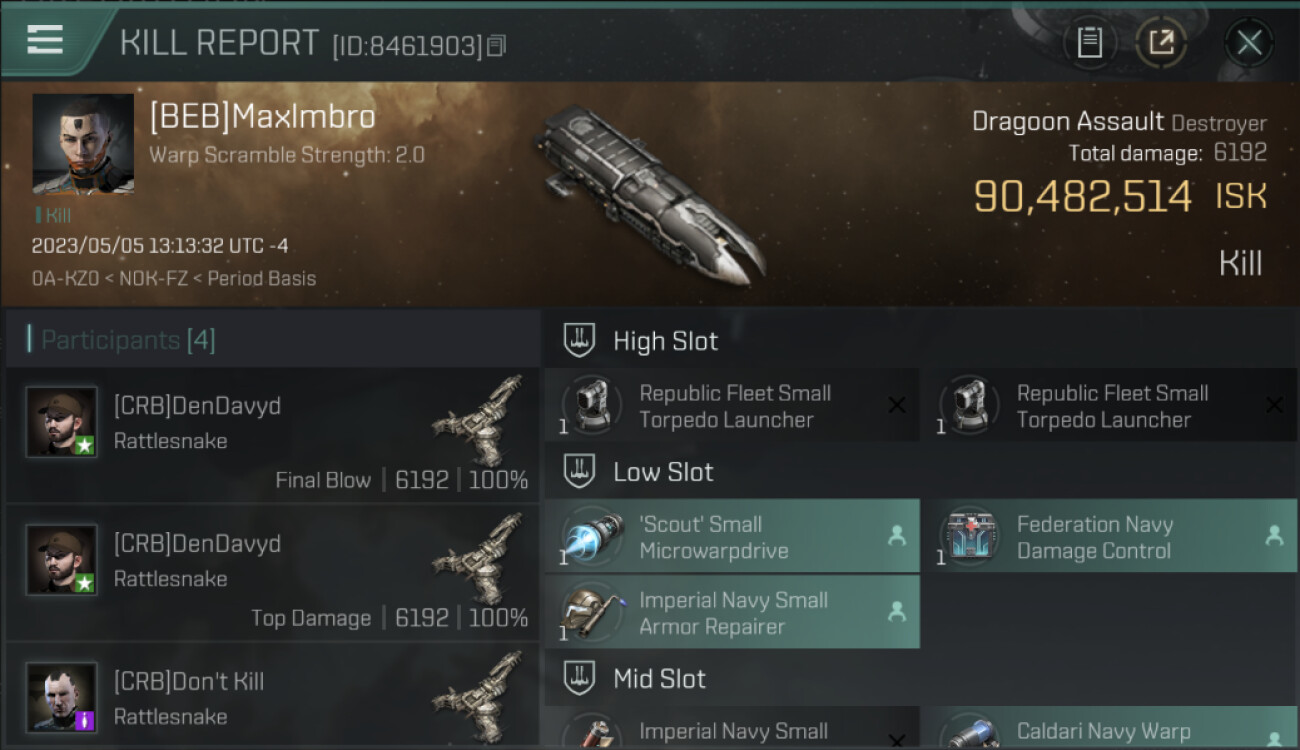
Task: Click the Low Slot section header
Action: [x=663, y=472]
